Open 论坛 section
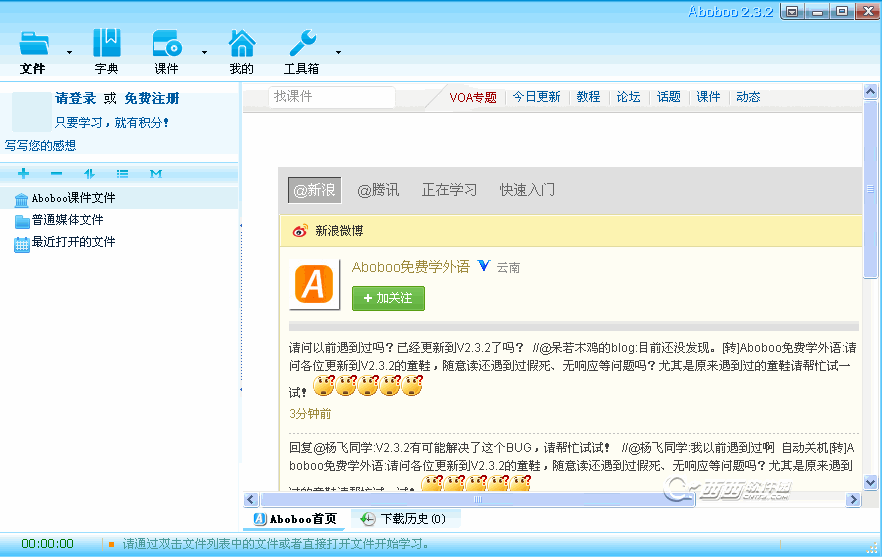The image size is (882, 557). point(628,97)
